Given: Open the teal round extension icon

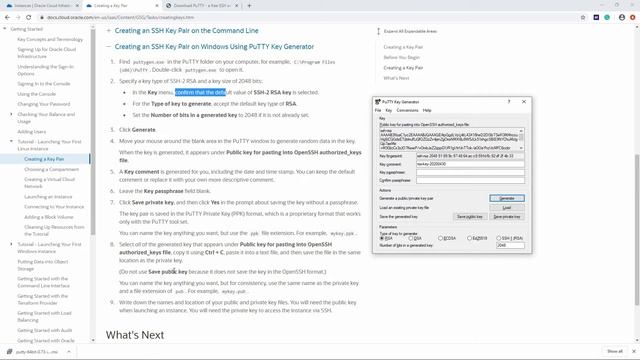Looking at the screenshot, I should pos(607,18).
